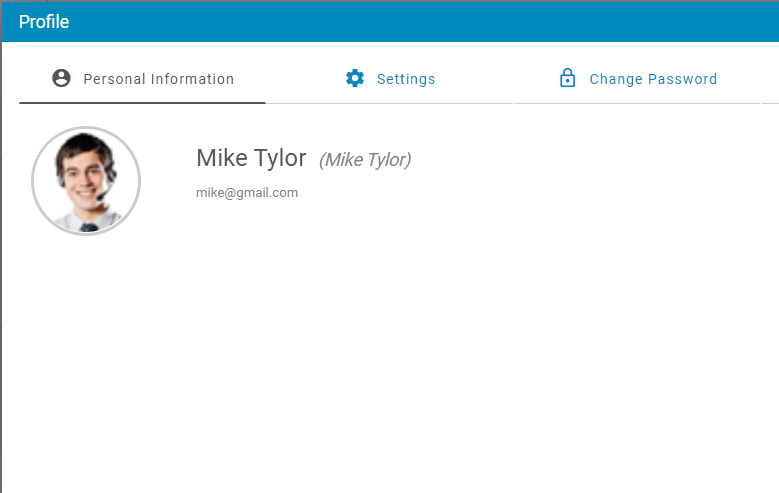Click the Personal Information person icon
This screenshot has width=779, height=493.
pos(61,78)
